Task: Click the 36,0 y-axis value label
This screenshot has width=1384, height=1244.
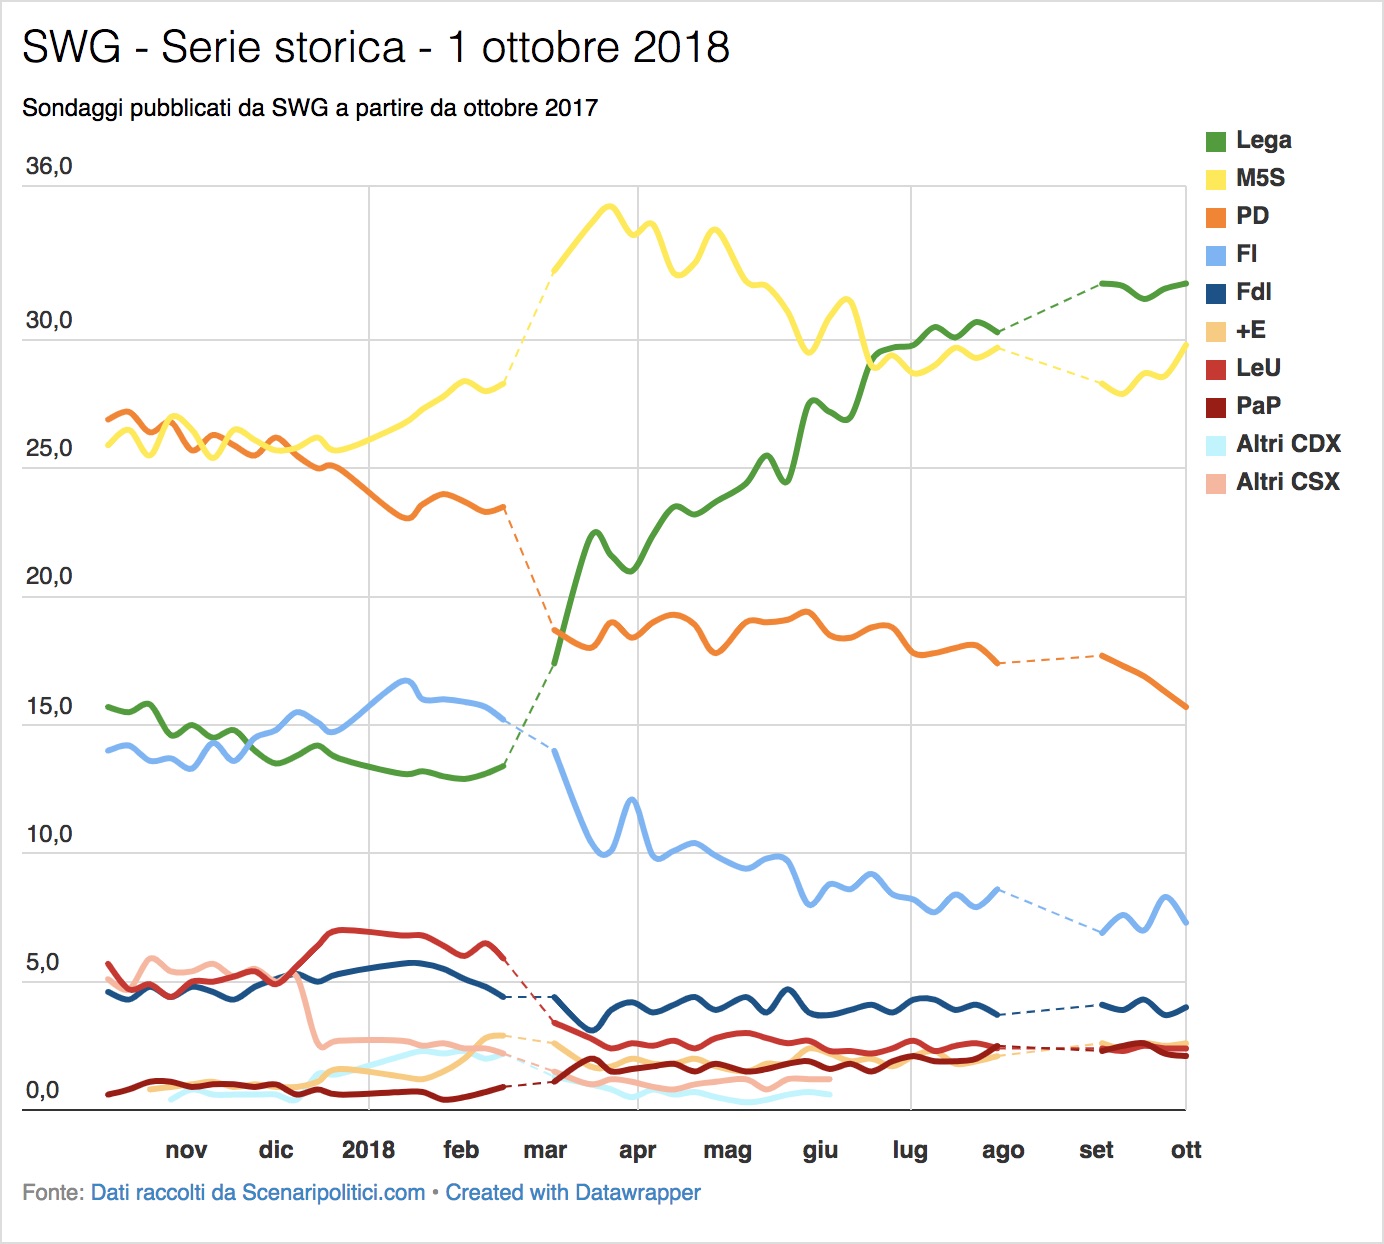Action: 49,166
